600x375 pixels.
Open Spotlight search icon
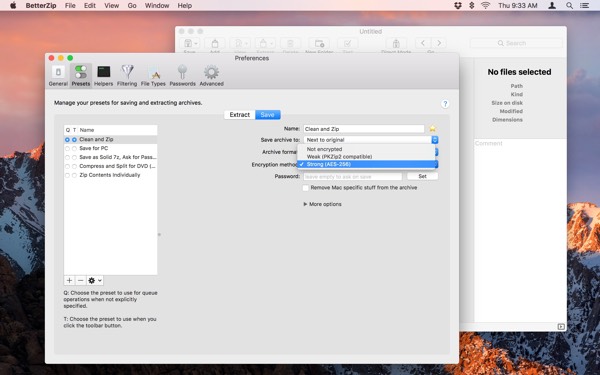(569, 5)
